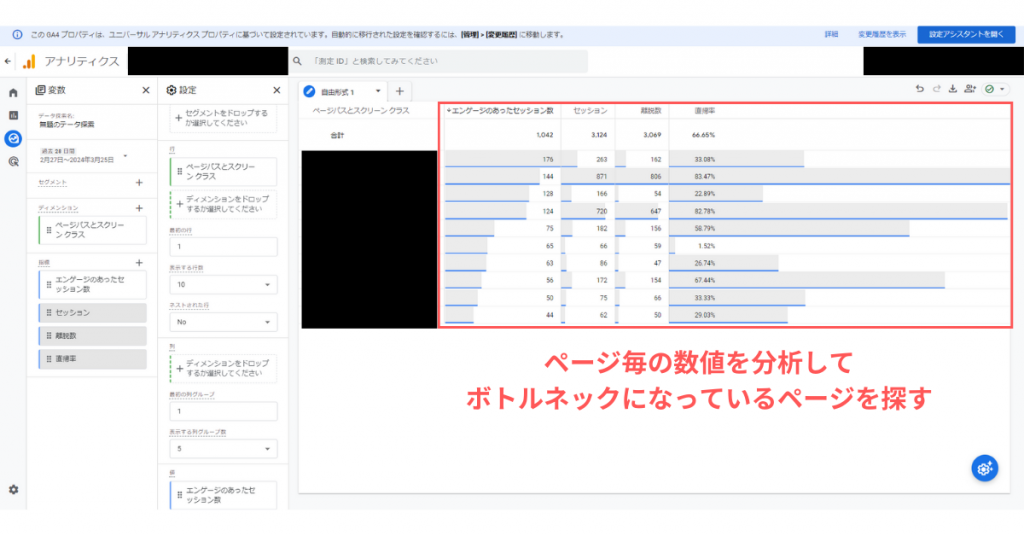Click the green sampling status icon
Screen dimensions: 1024x536
click(x=989, y=89)
